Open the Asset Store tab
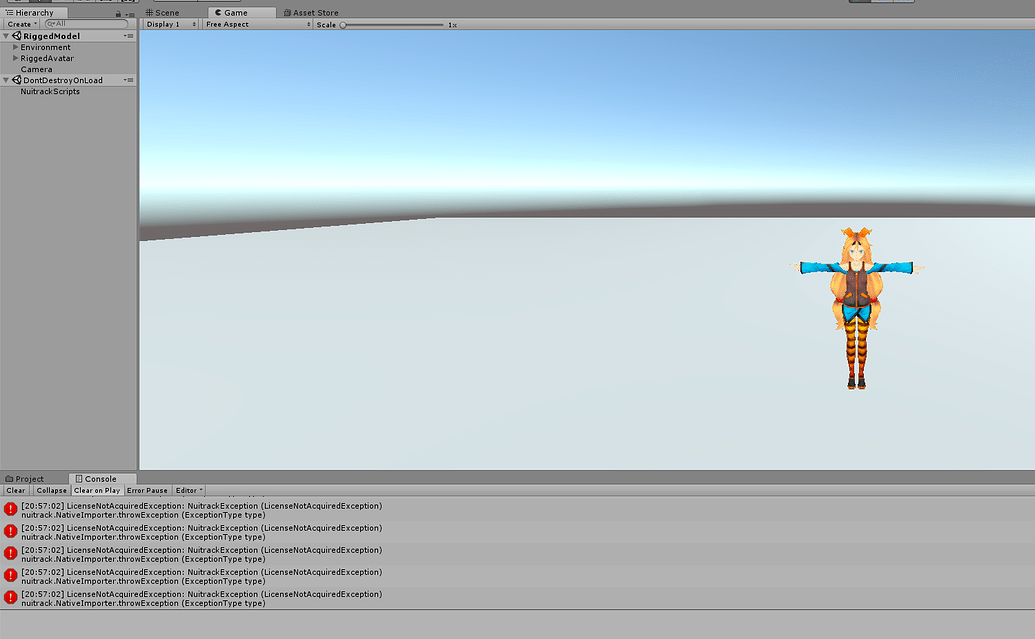1035x639 pixels. coord(310,12)
